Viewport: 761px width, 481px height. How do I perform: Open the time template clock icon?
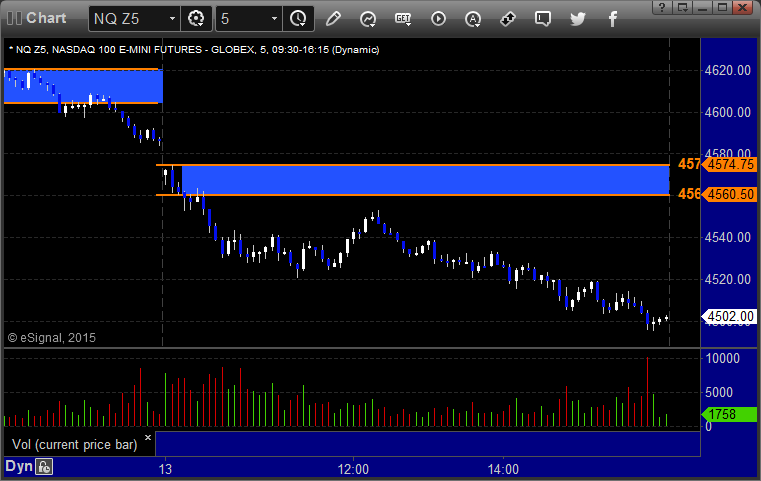coord(298,18)
